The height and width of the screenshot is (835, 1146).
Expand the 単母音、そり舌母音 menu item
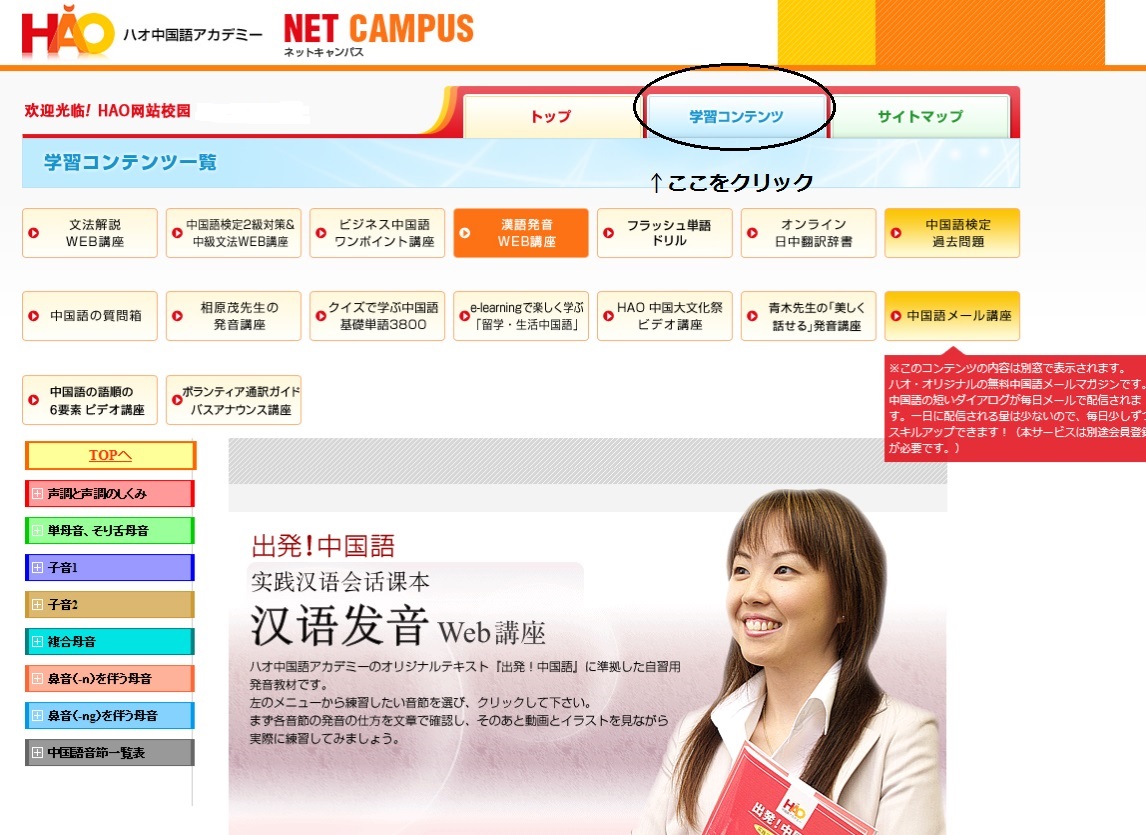(x=37, y=531)
